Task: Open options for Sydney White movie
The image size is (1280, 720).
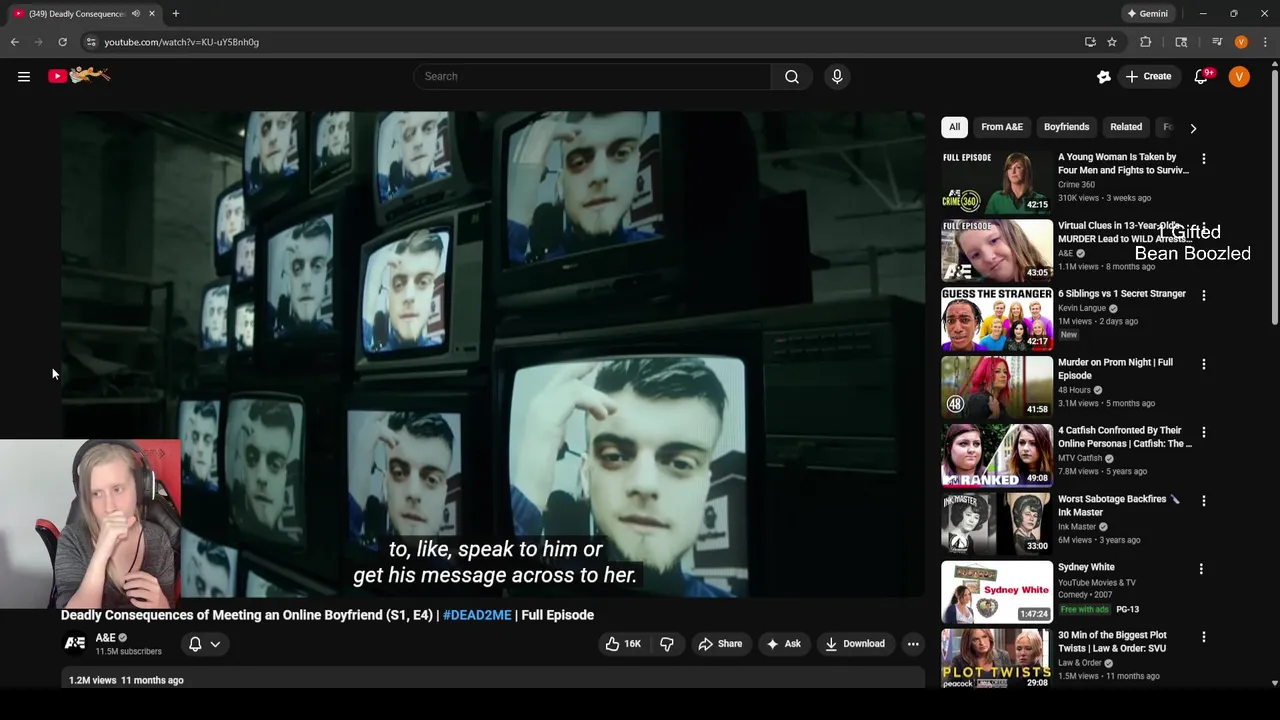Action: tap(1201, 569)
